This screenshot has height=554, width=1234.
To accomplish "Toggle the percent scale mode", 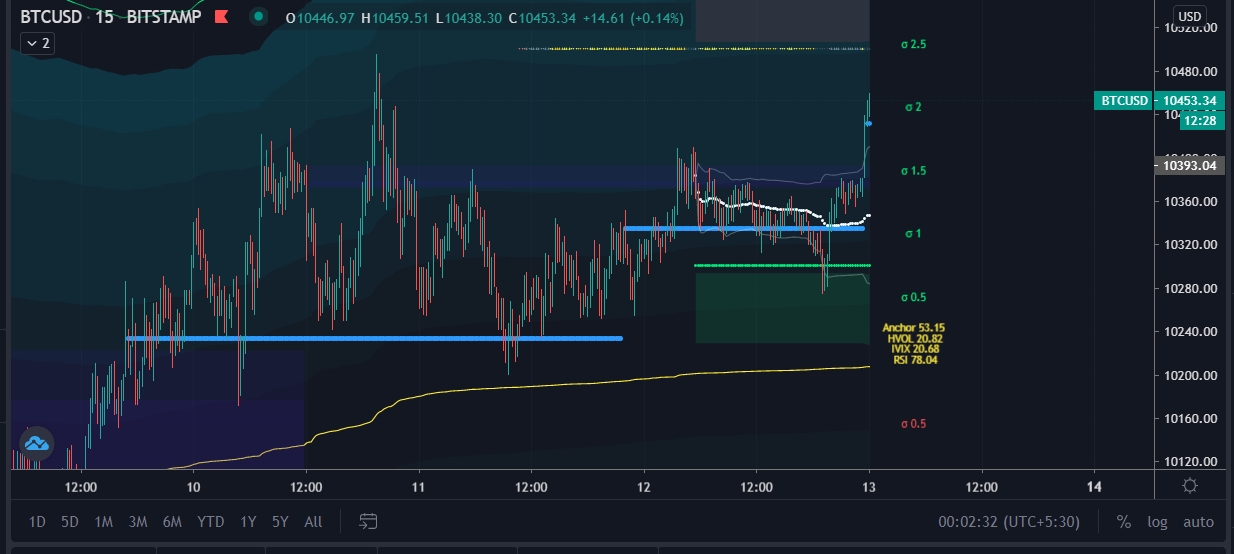I will click(1124, 522).
